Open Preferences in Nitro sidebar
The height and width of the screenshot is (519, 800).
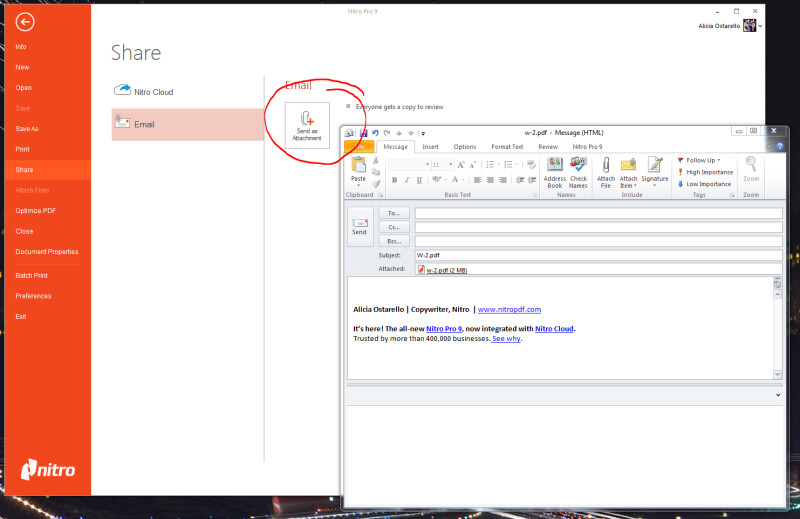click(x=33, y=295)
